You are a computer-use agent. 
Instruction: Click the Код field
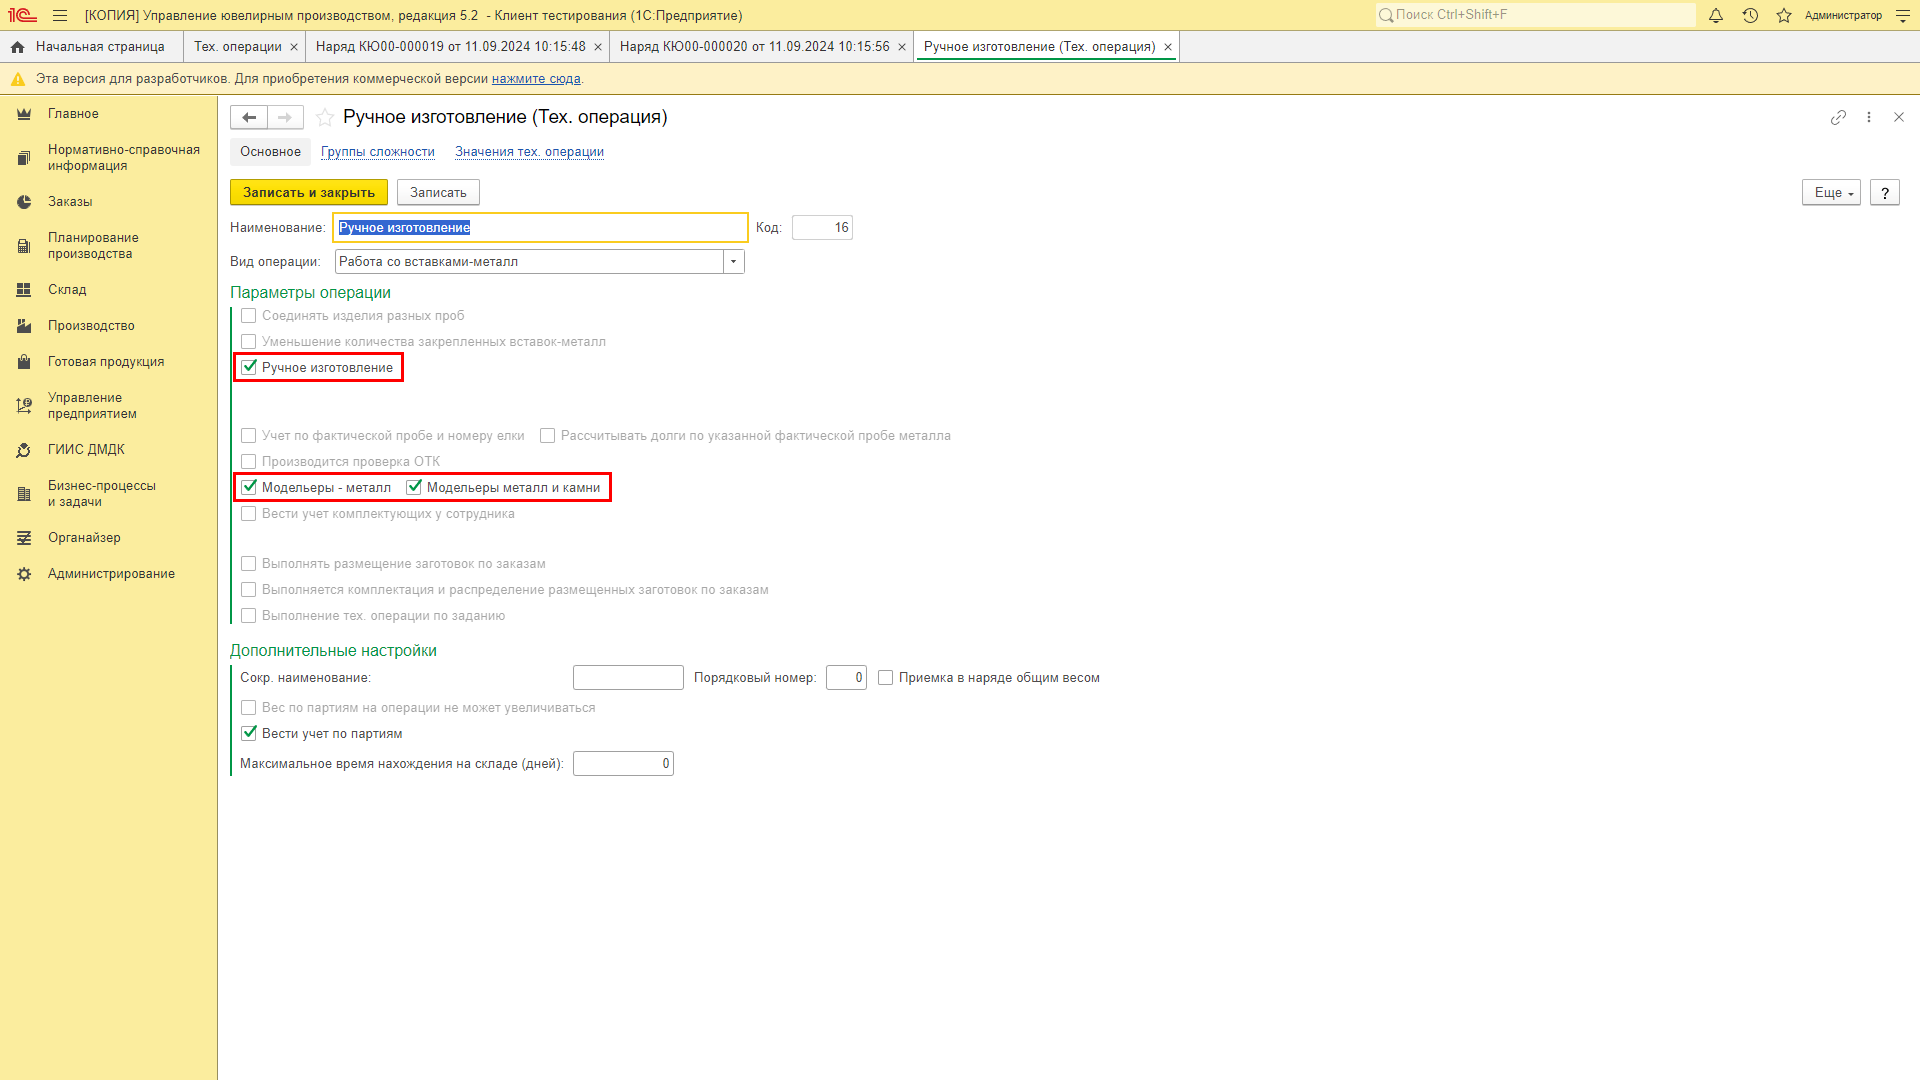(x=822, y=227)
